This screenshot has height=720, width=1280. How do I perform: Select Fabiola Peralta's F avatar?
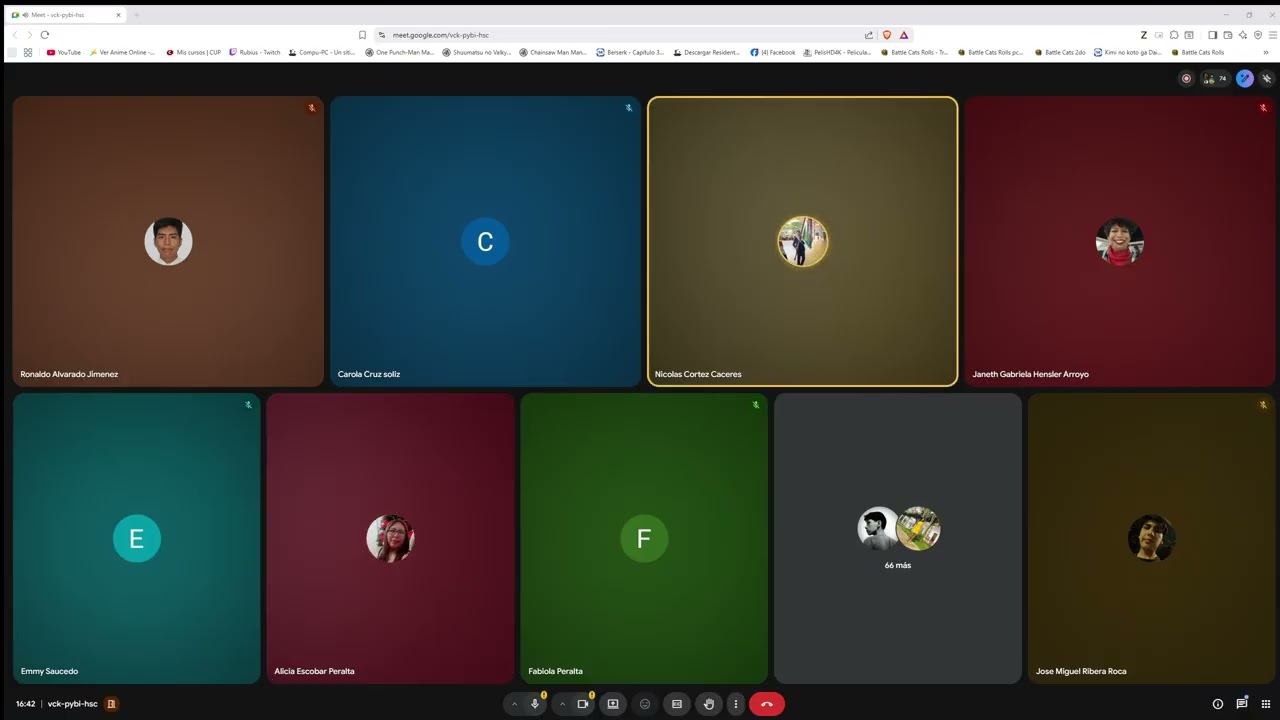[x=644, y=538]
